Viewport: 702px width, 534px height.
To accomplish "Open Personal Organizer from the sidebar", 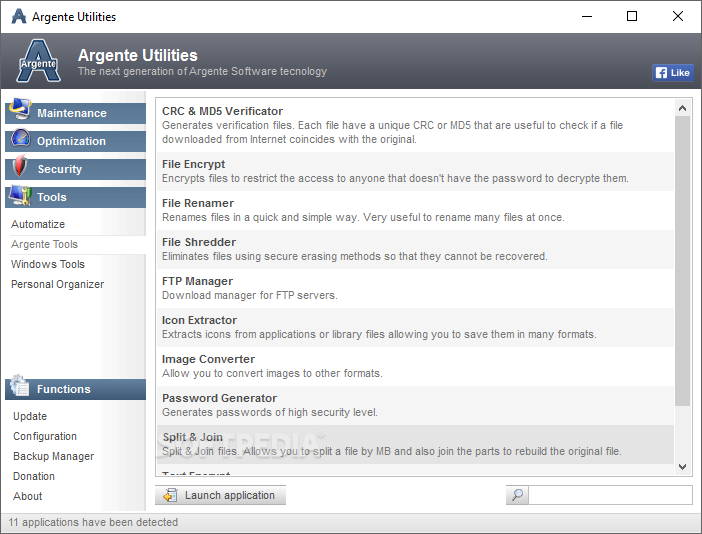I will [x=57, y=284].
